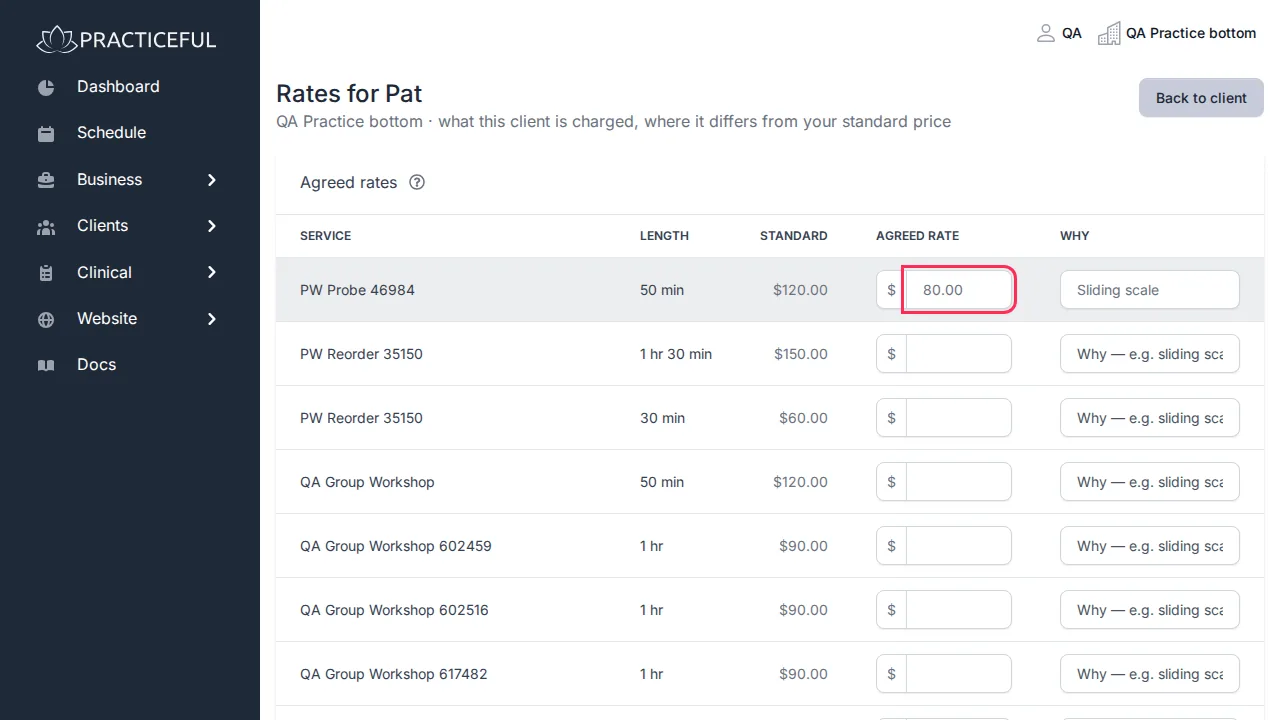Open the QA Practice bottom switcher

1177,33
